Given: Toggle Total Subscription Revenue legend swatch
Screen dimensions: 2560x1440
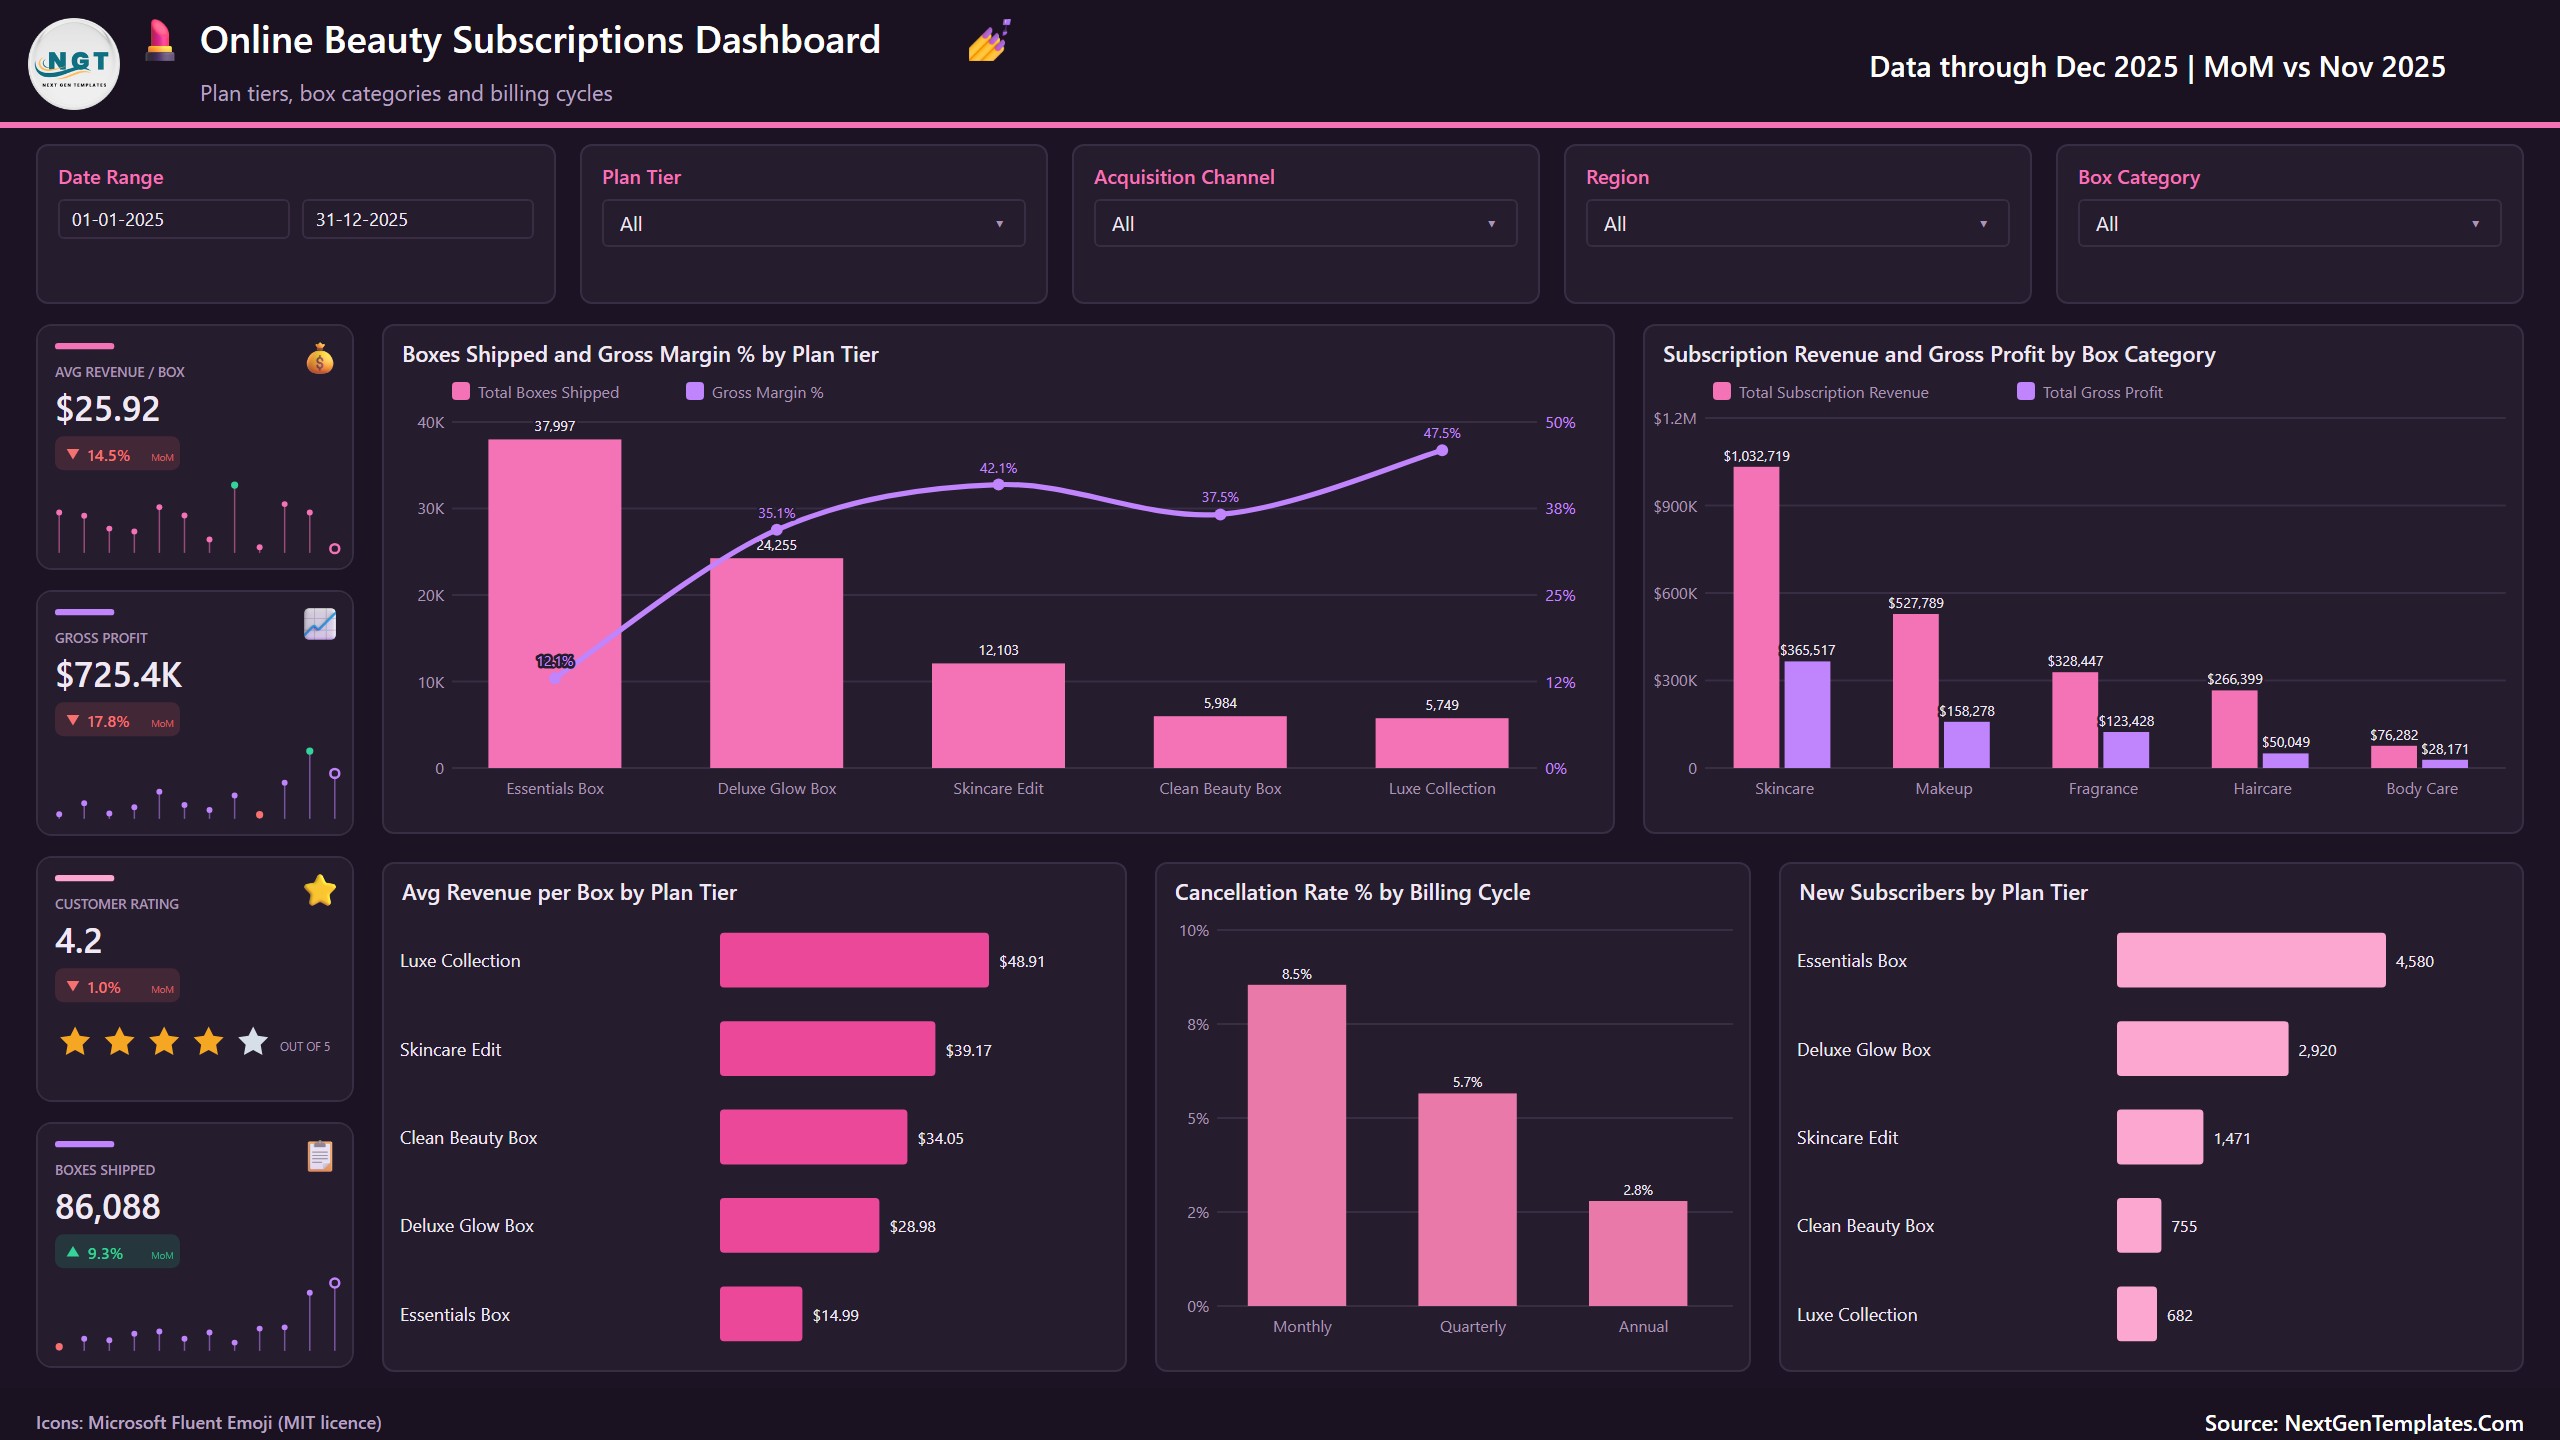Looking at the screenshot, I should [x=1722, y=392].
